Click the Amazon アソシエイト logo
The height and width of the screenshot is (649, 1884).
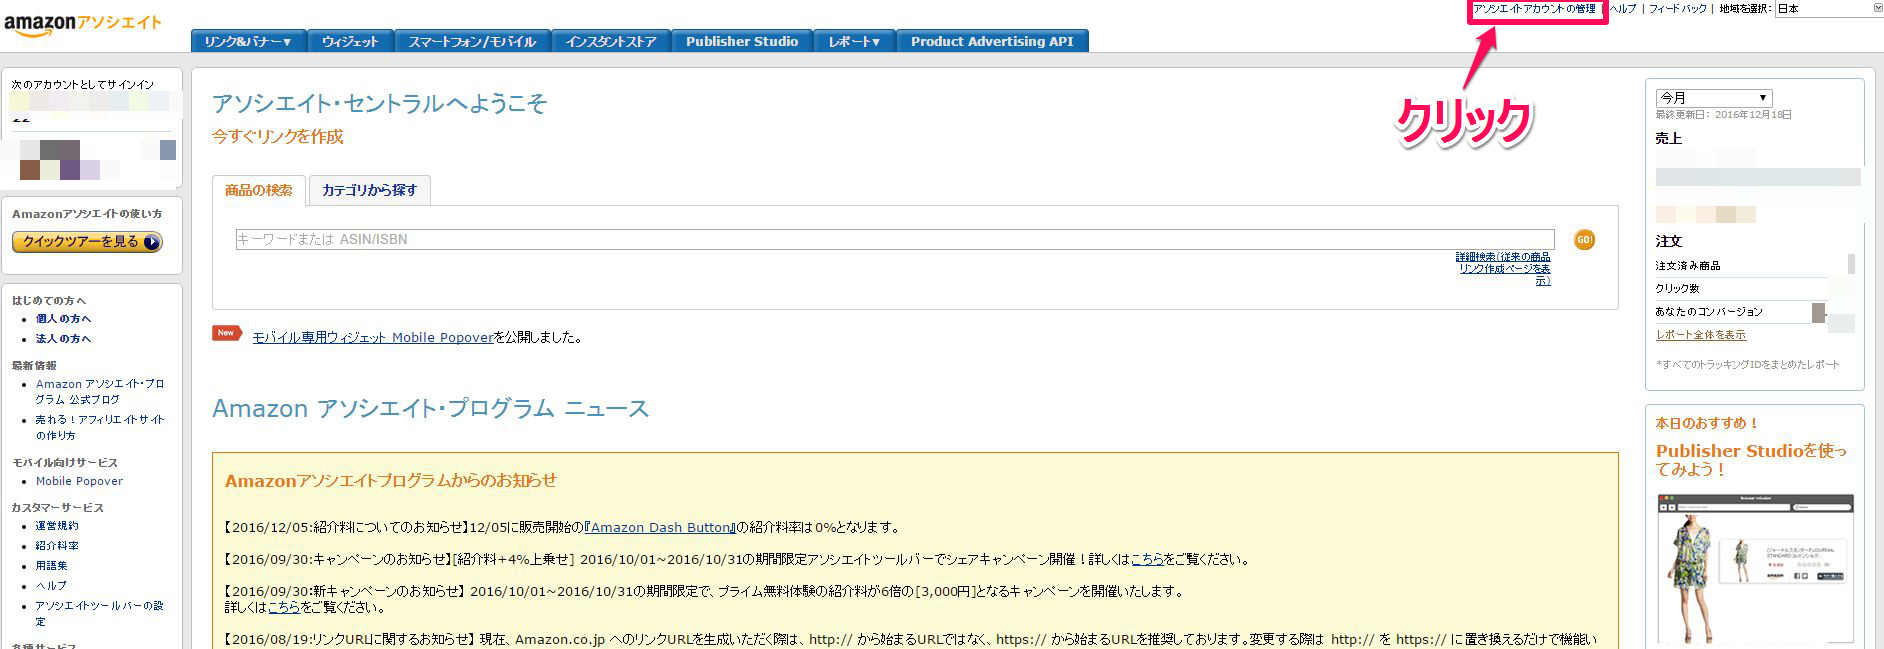[83, 24]
